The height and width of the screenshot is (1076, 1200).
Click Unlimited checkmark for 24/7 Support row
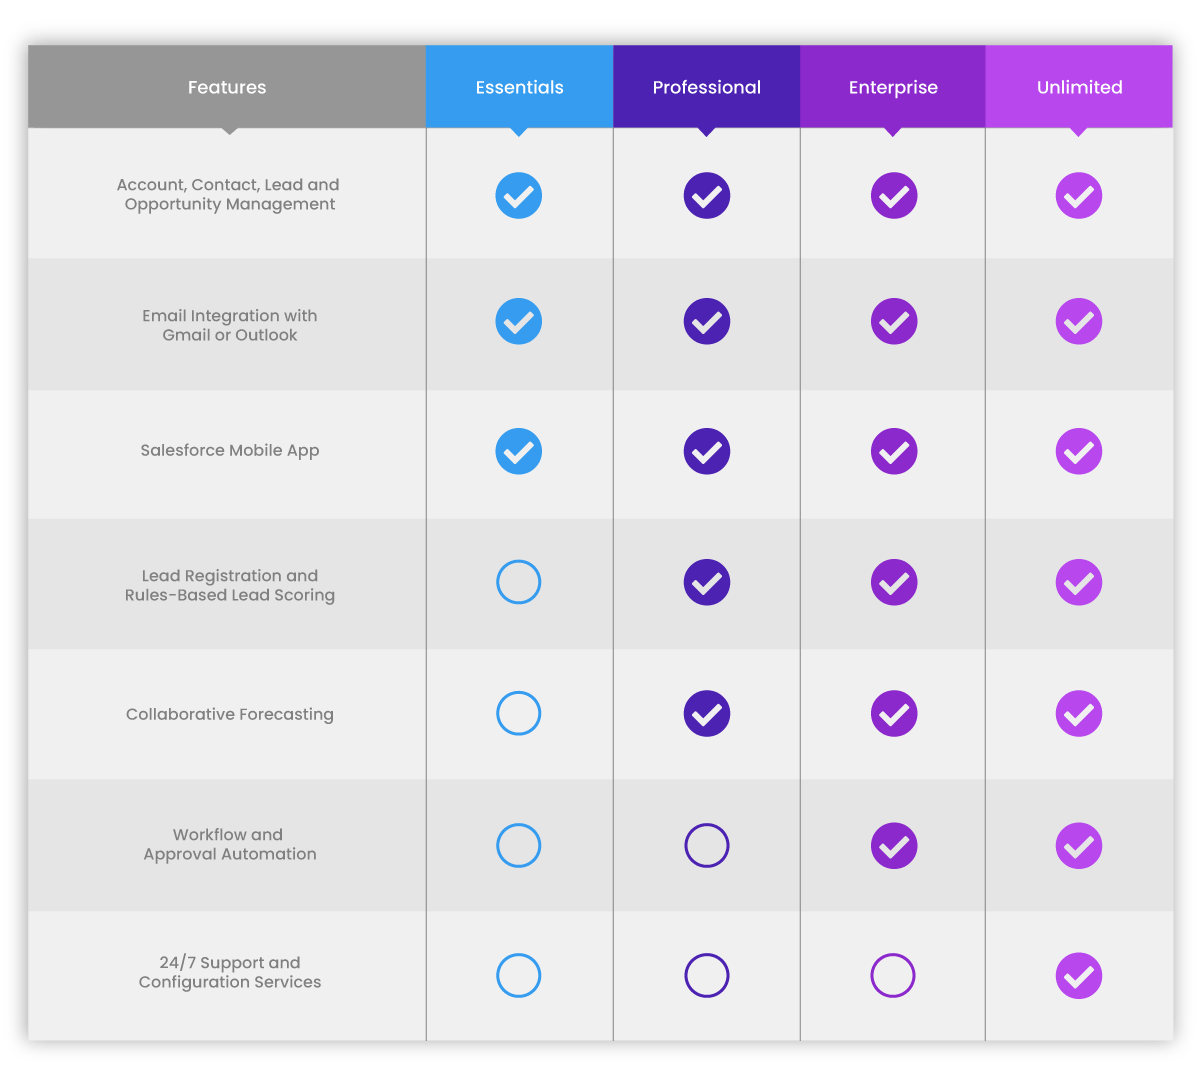[1079, 976]
